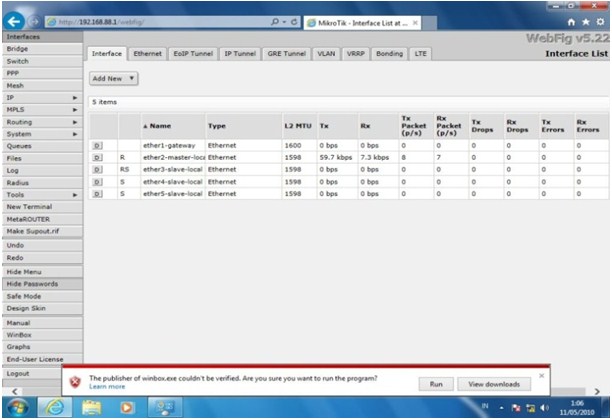Click Run in the download bar

click(436, 384)
